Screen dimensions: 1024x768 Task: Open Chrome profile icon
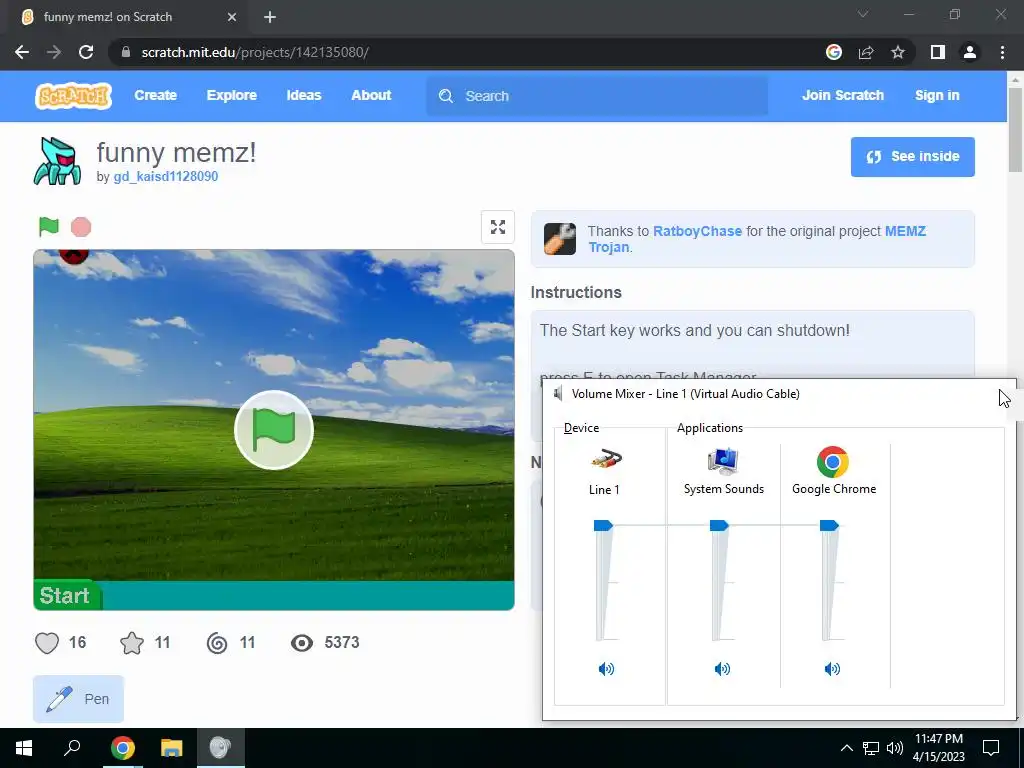(x=970, y=52)
